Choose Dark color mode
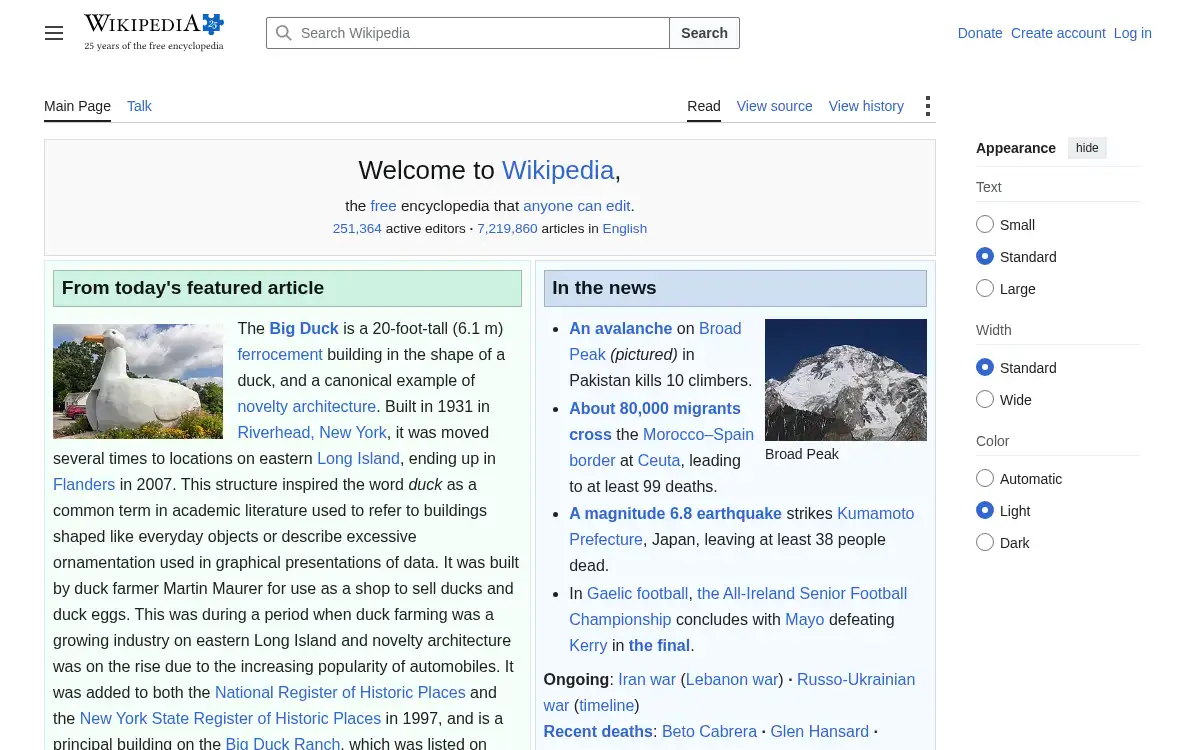The height and width of the screenshot is (750, 1200). tap(985, 543)
